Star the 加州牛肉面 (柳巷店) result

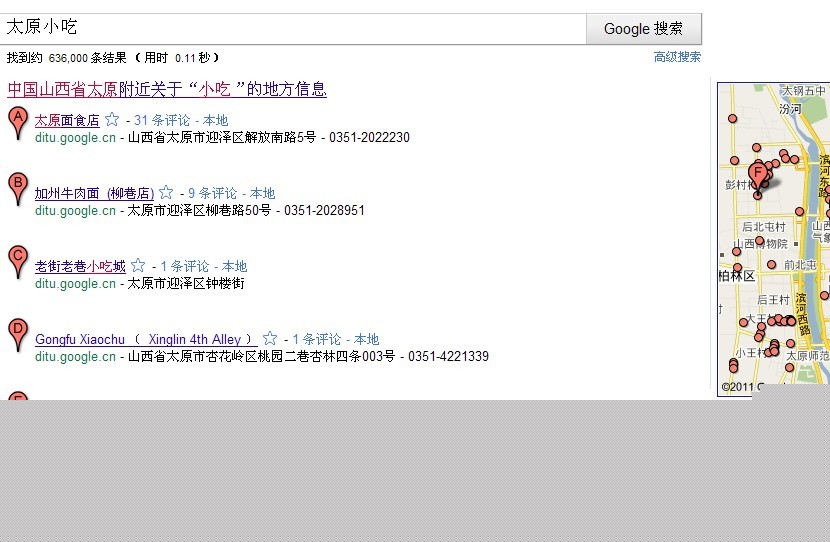(166, 192)
